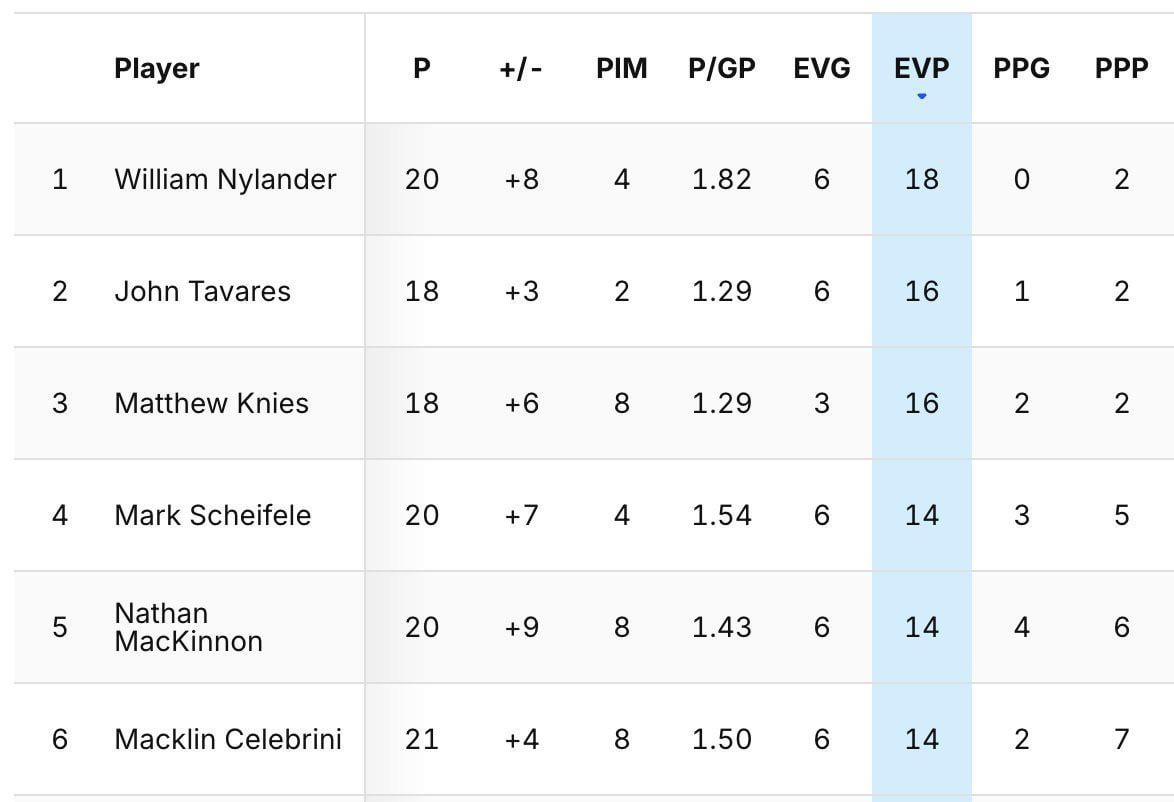The height and width of the screenshot is (802, 1174).
Task: Sort the table by EVG column
Action: click(822, 68)
